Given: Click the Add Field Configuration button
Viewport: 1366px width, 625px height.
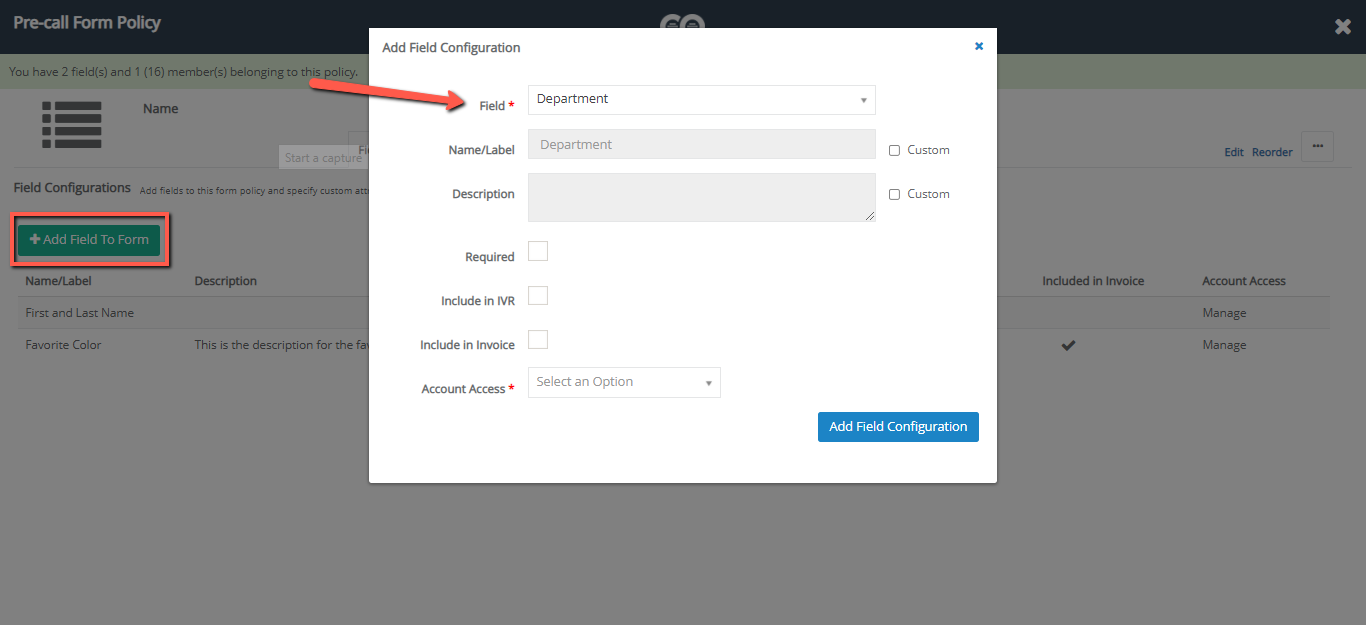Looking at the screenshot, I should (x=898, y=427).
